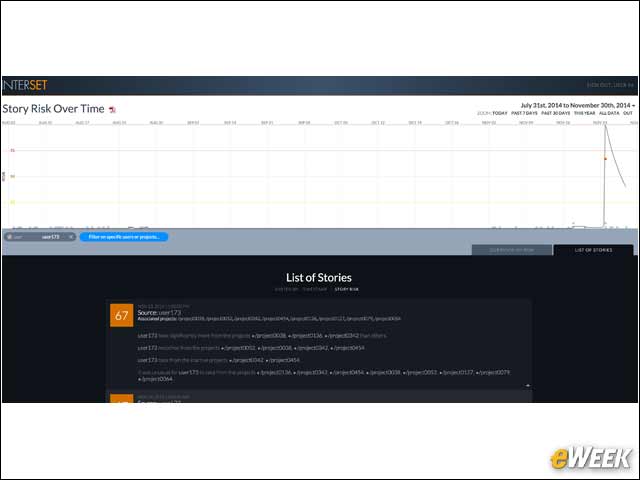Click 'Filter on specific users or projects' field

tap(124, 237)
